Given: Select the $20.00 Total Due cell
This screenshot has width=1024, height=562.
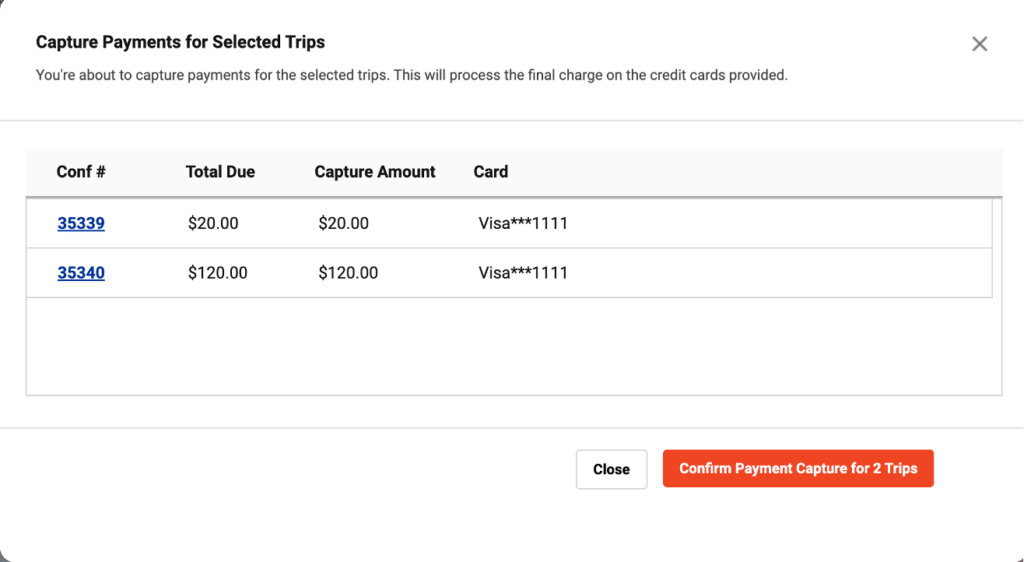Looking at the screenshot, I should point(213,223).
